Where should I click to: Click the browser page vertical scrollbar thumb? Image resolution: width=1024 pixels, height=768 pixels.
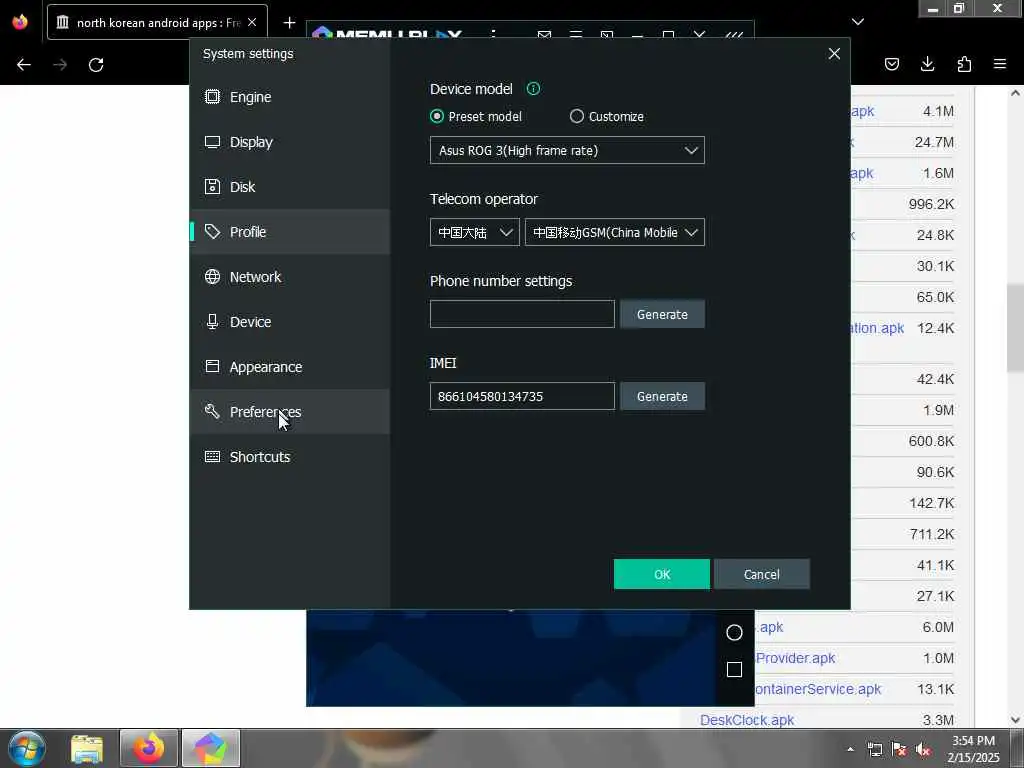(1015, 327)
